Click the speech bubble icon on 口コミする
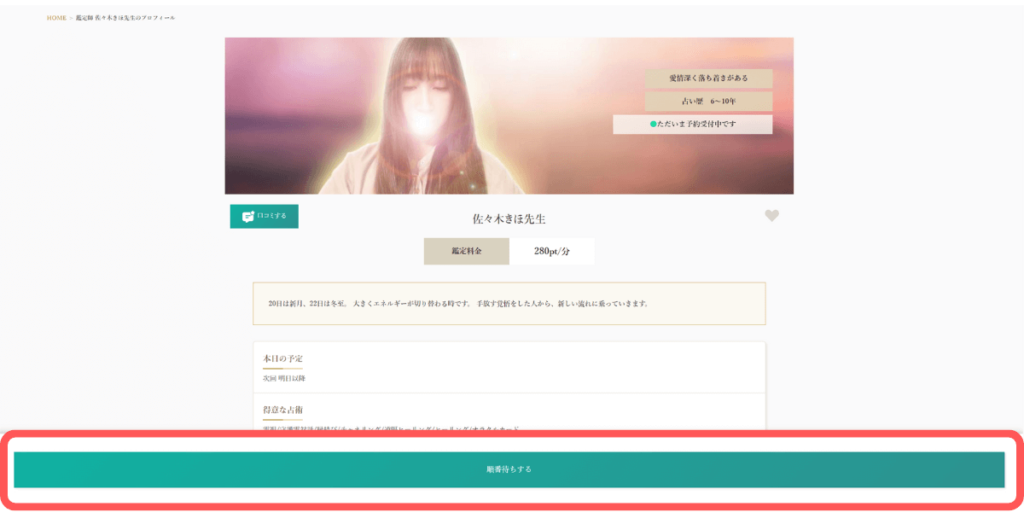 pos(247,216)
